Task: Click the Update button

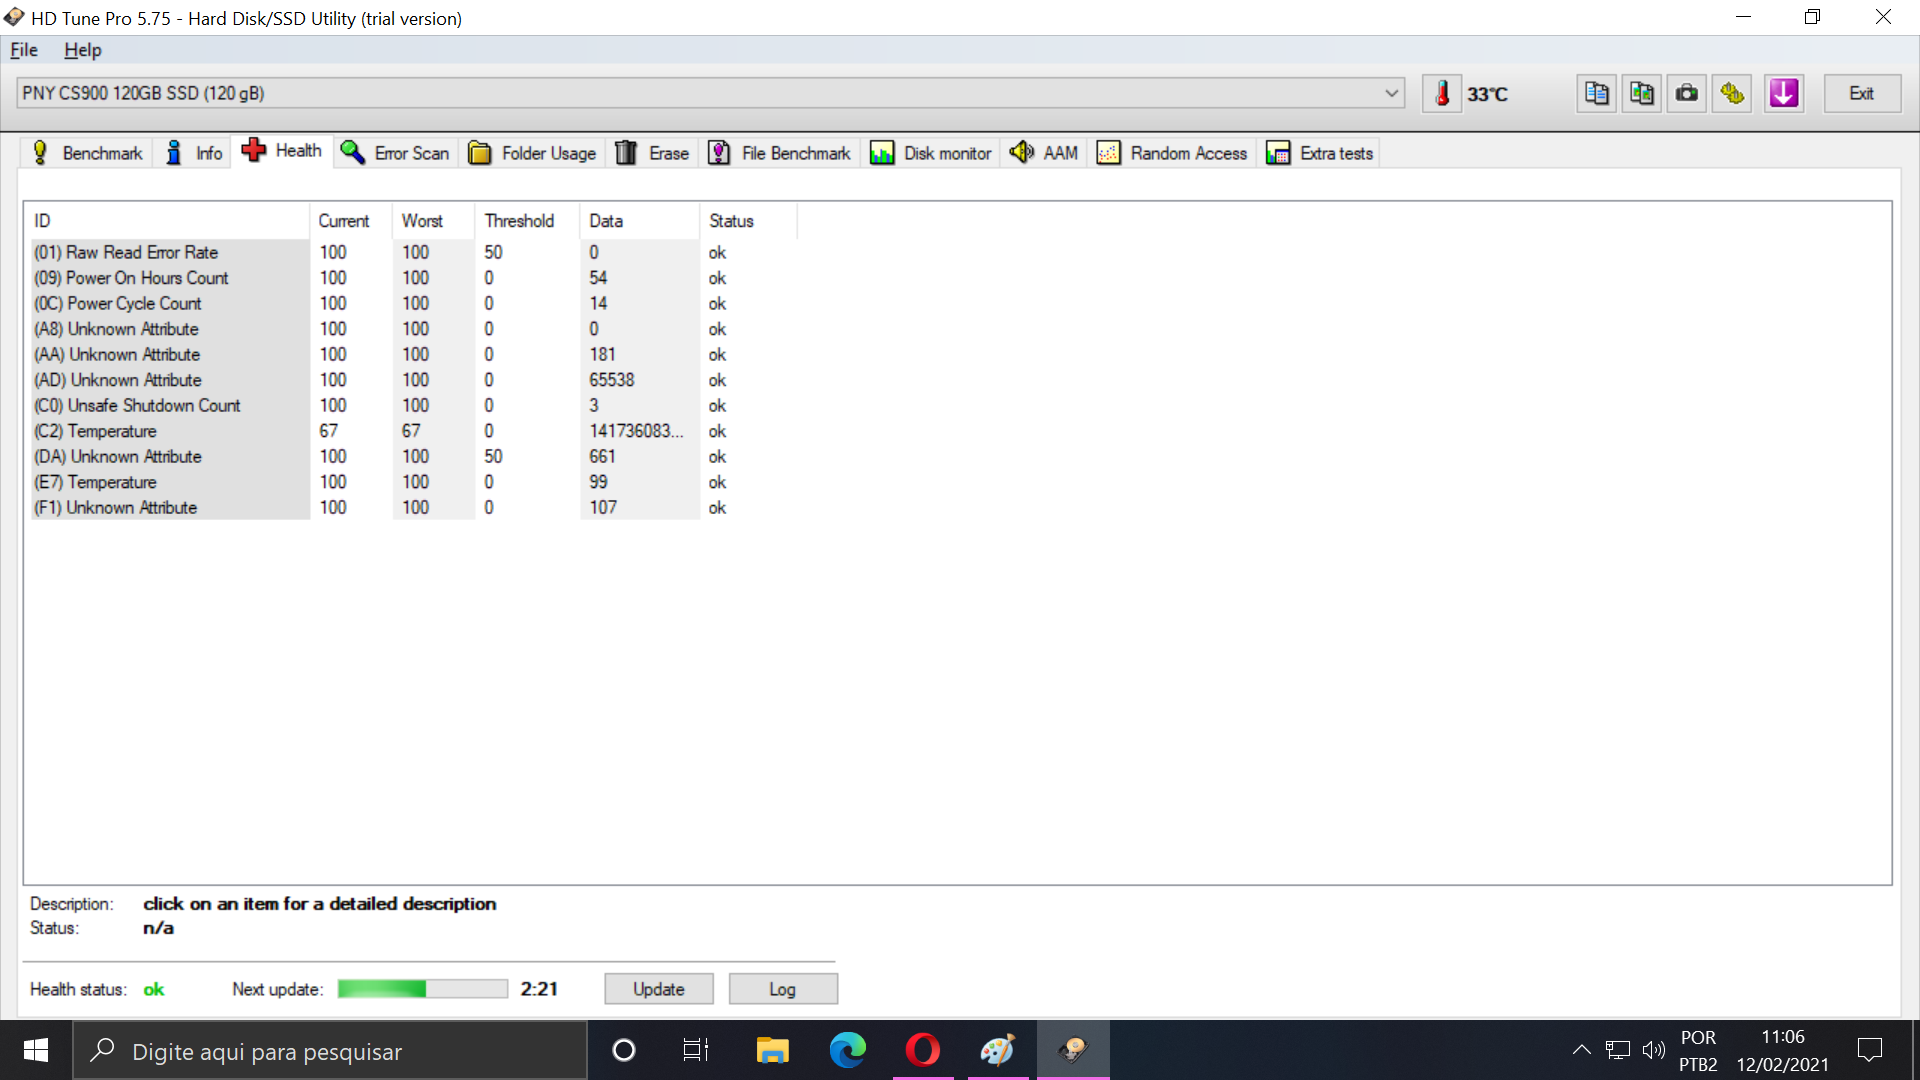Action: click(659, 989)
